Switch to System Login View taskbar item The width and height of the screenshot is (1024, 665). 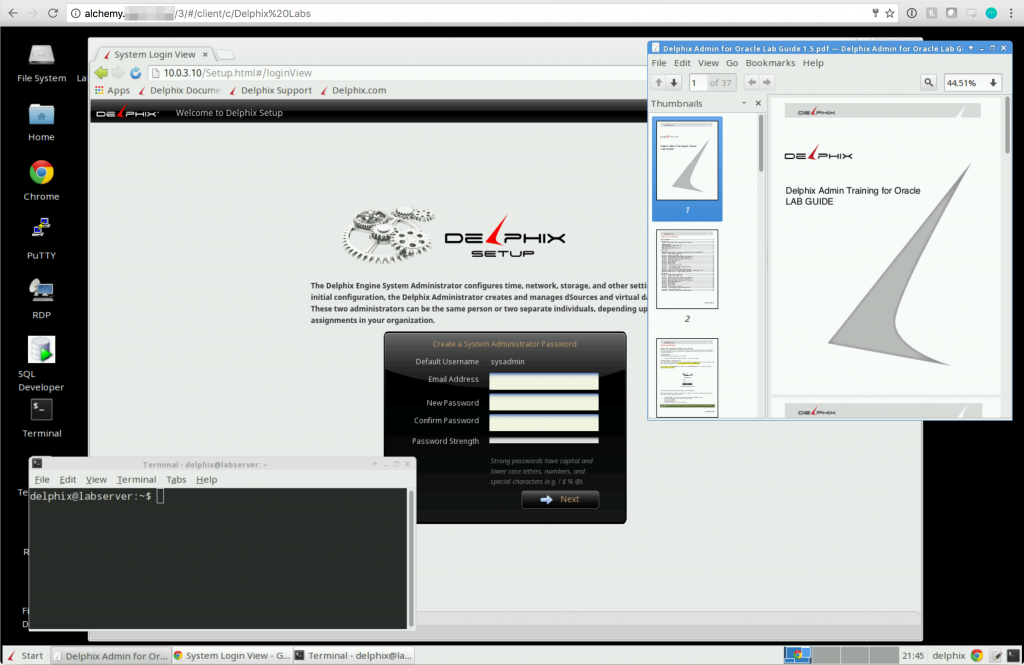232,655
